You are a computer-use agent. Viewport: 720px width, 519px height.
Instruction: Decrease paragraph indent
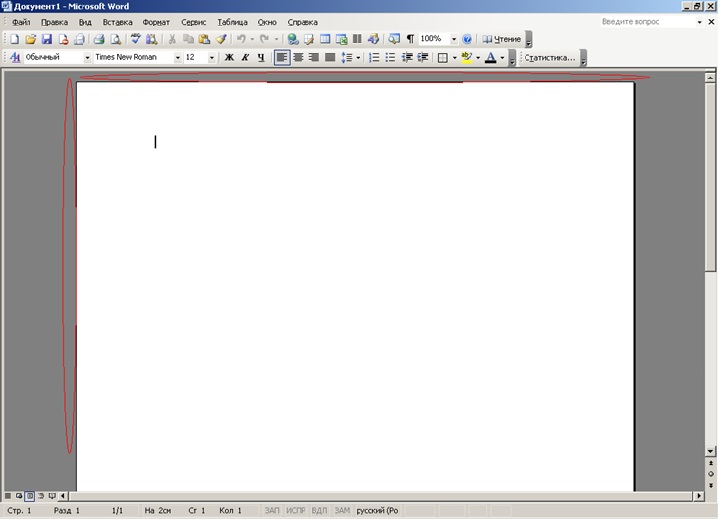point(407,57)
